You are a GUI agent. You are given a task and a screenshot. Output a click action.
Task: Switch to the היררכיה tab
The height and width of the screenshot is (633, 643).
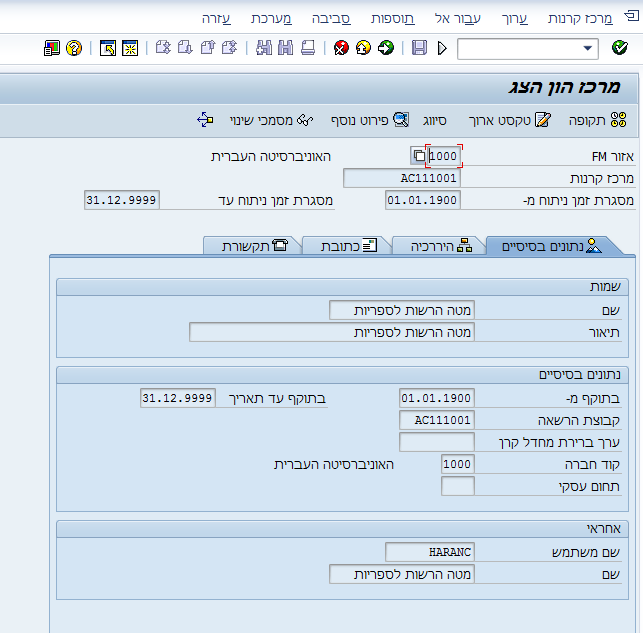tap(441, 246)
